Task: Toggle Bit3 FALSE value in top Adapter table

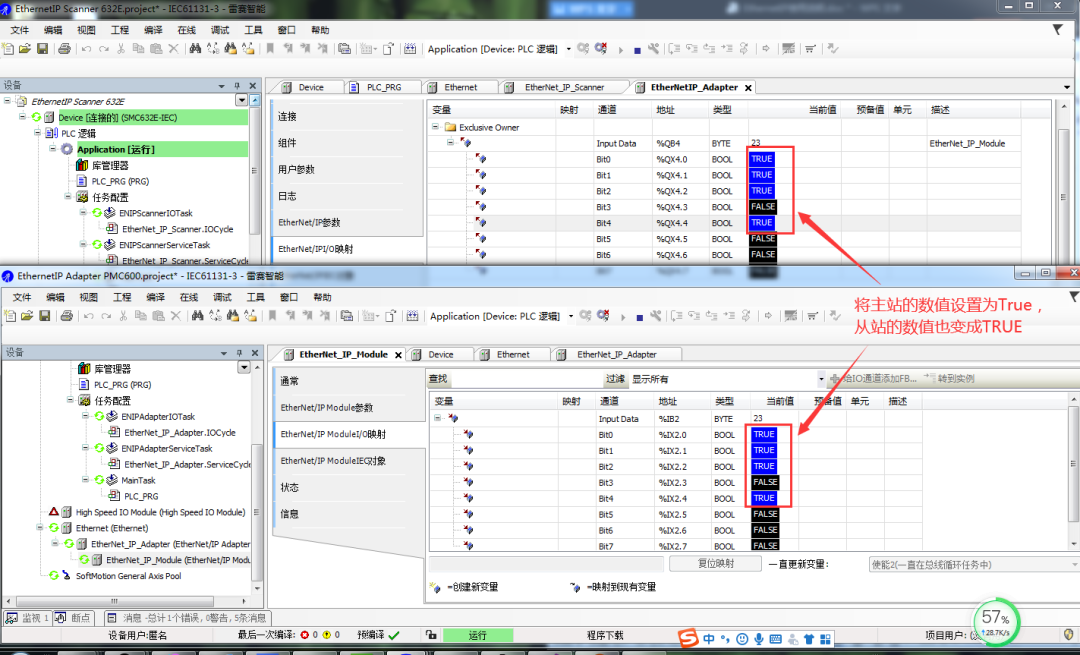Action: click(762, 207)
